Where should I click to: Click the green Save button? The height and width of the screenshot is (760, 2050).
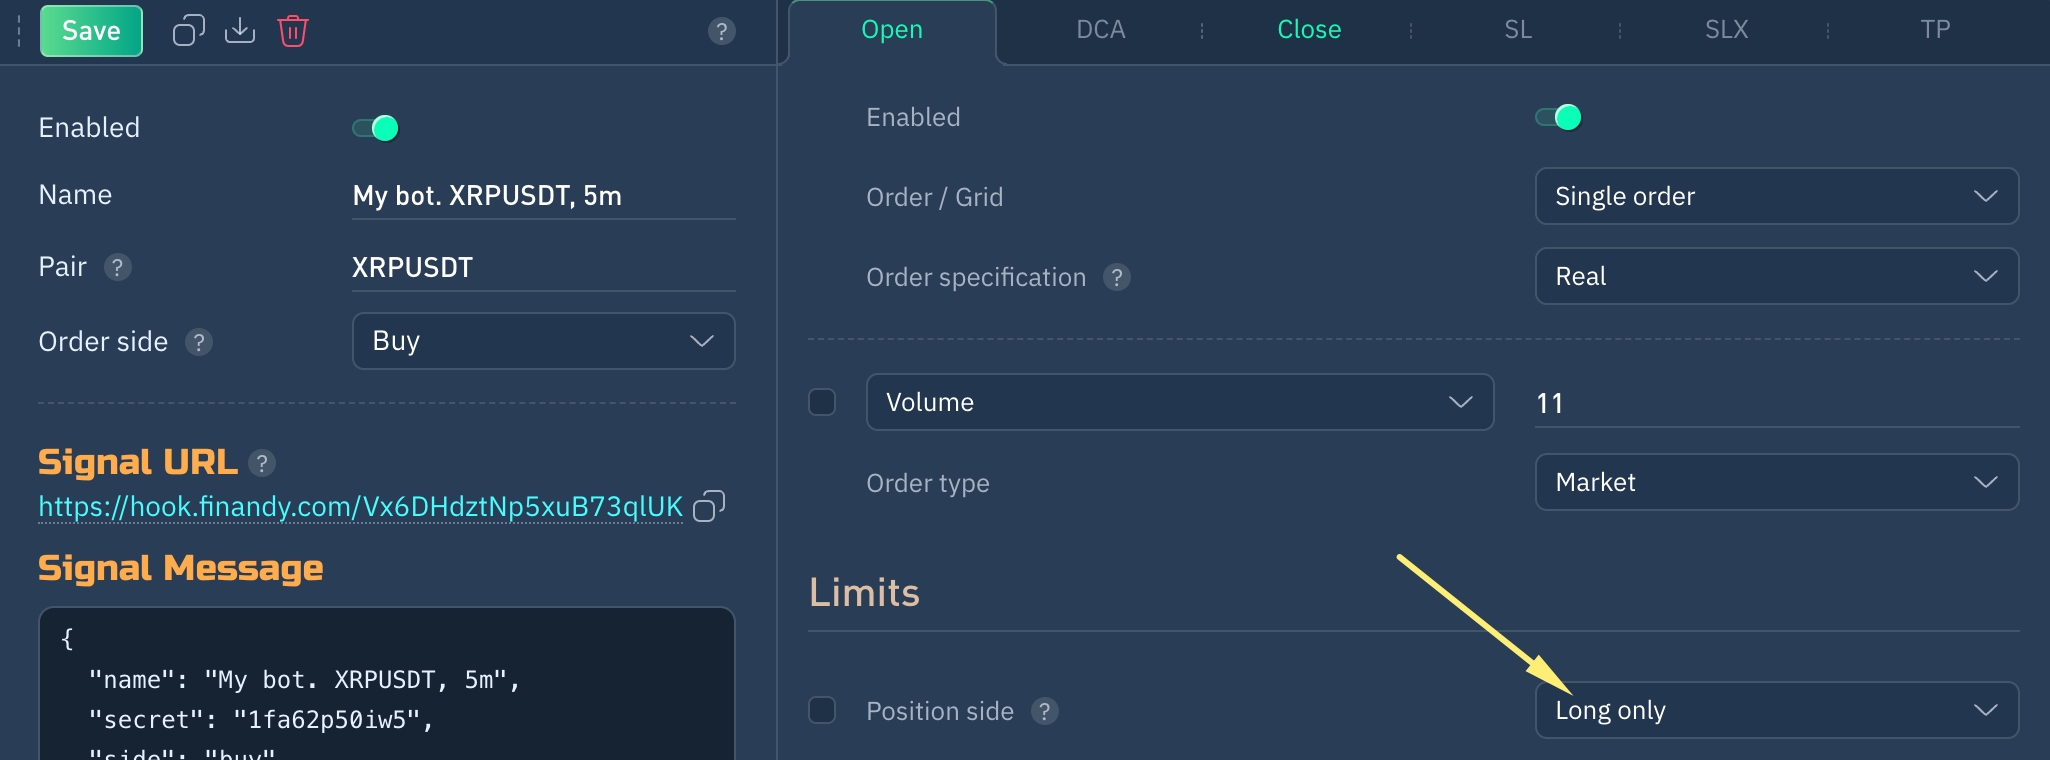pyautogui.click(x=91, y=31)
